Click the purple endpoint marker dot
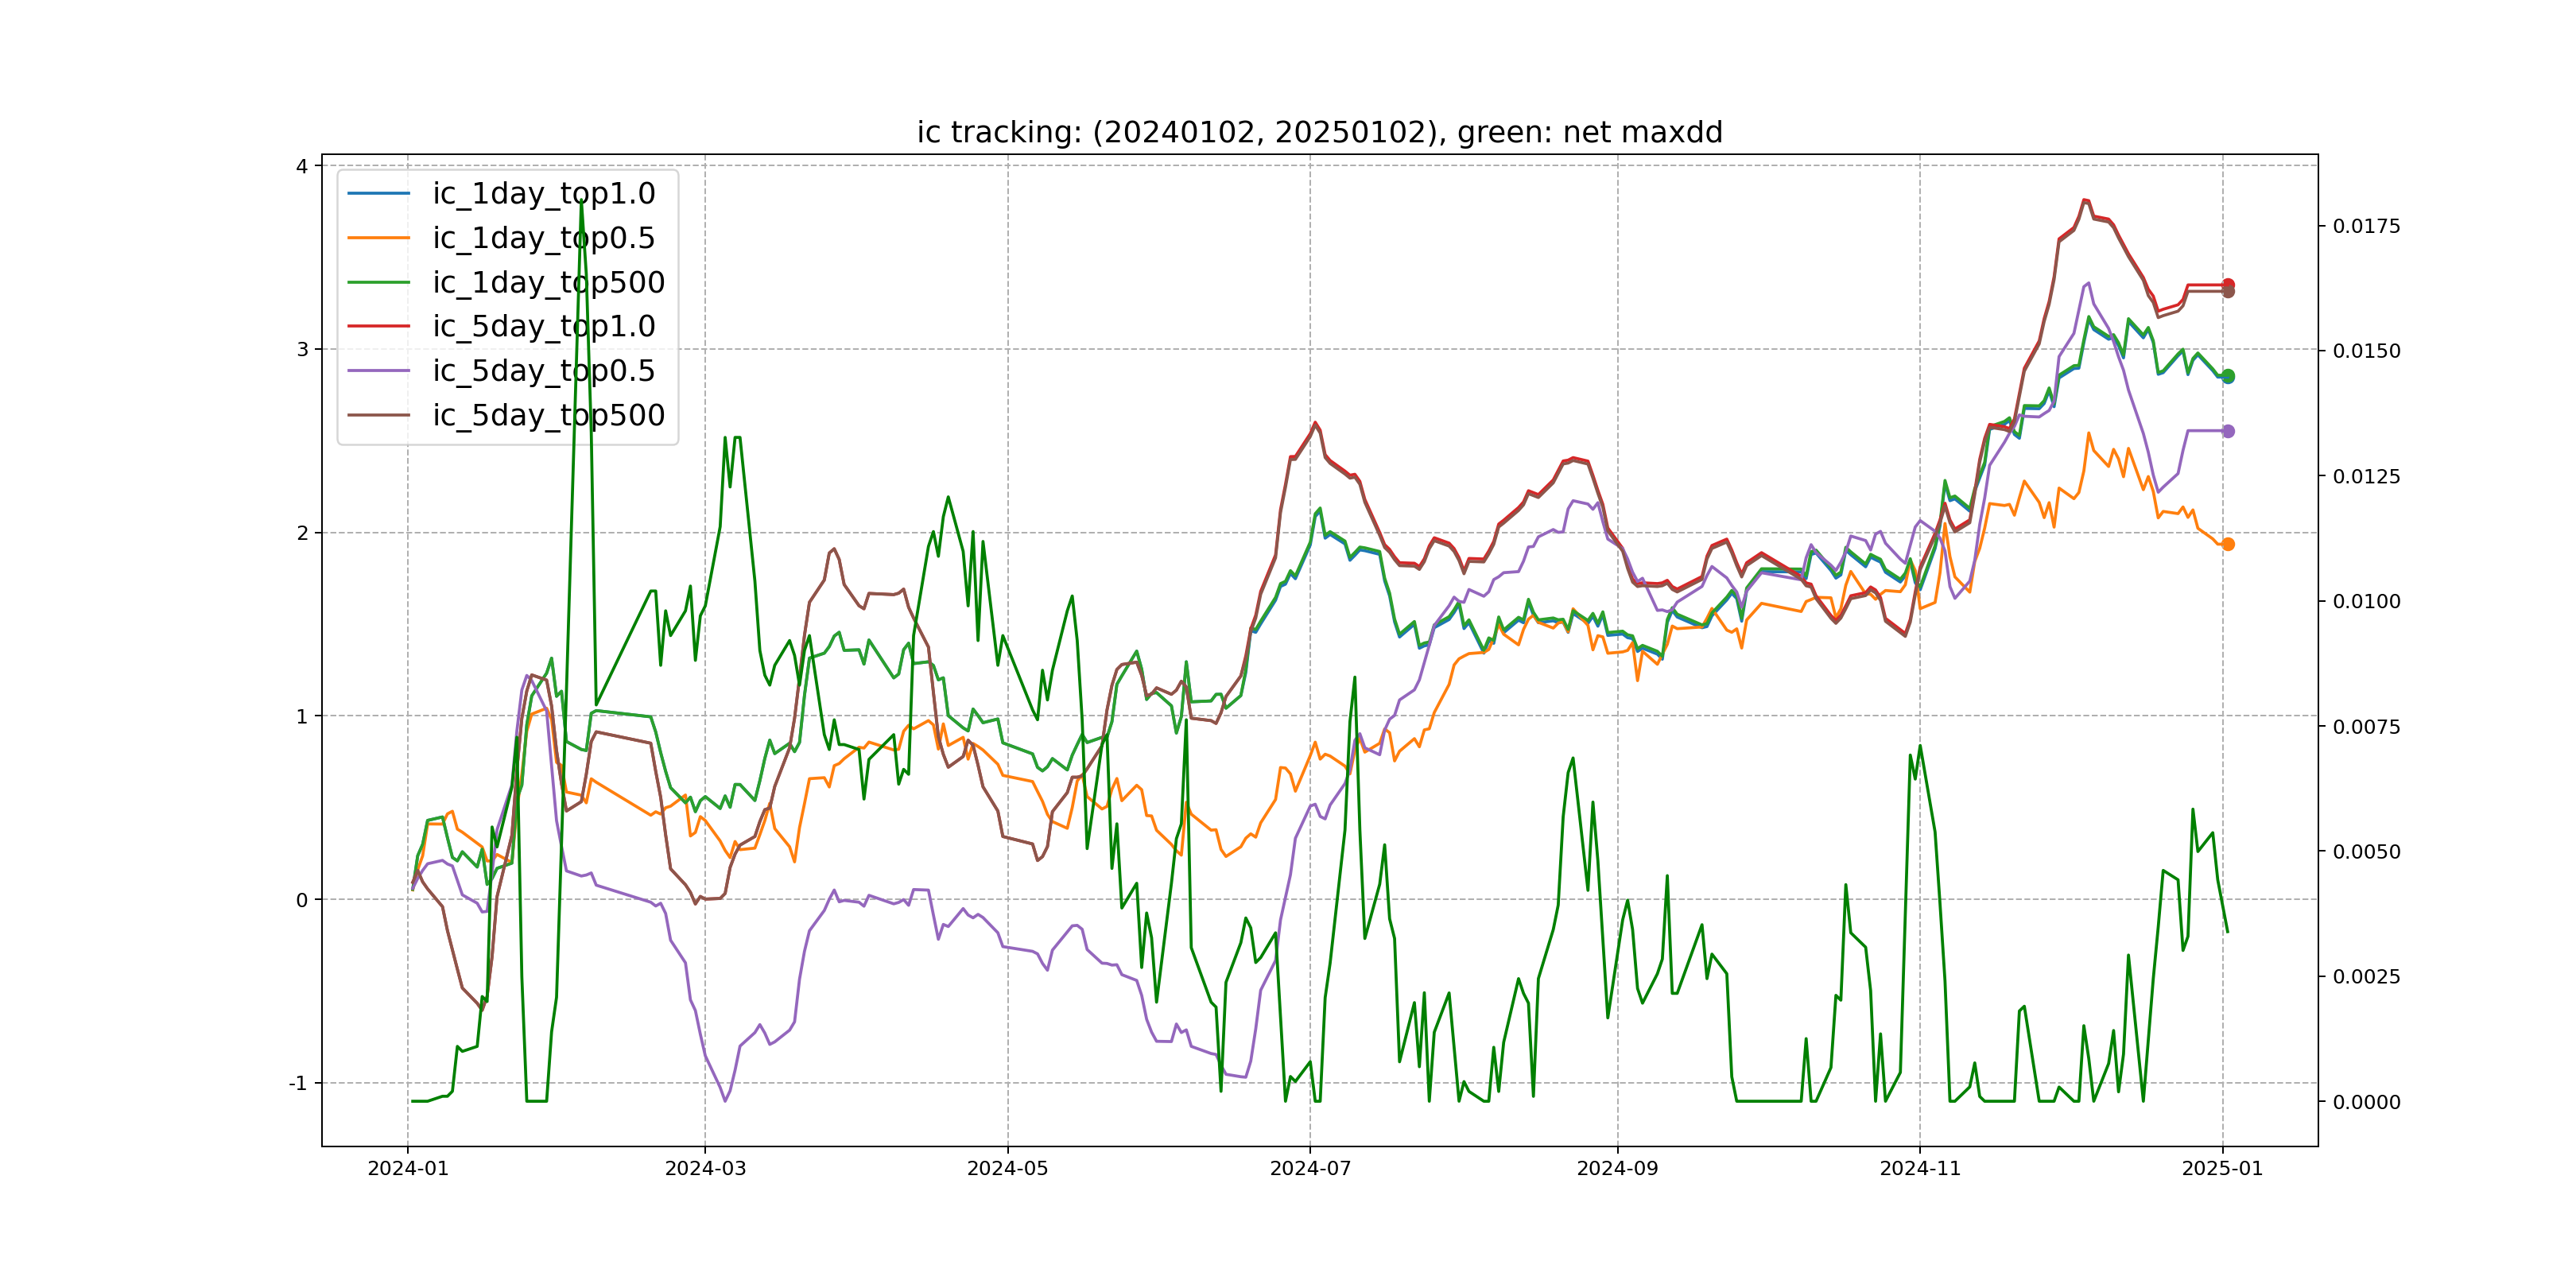 click(x=2227, y=431)
